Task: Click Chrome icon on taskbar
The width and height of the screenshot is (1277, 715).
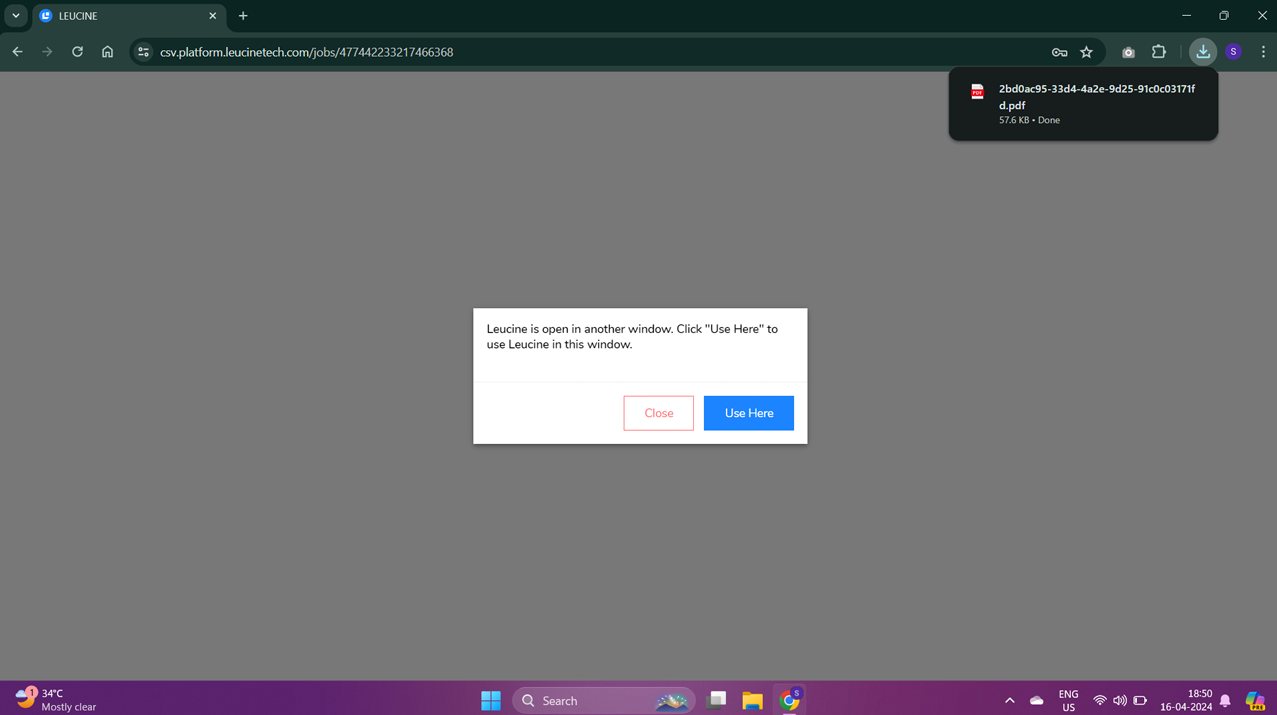Action: tap(789, 701)
